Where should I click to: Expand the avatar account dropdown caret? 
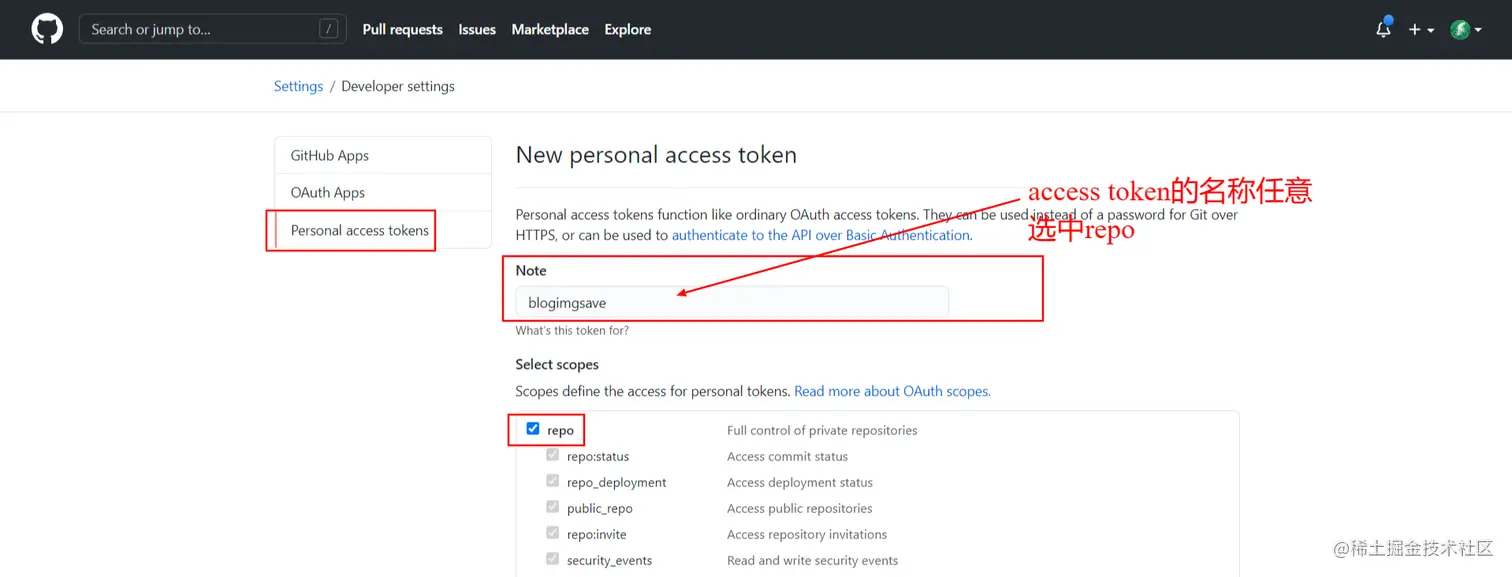pos(1477,30)
